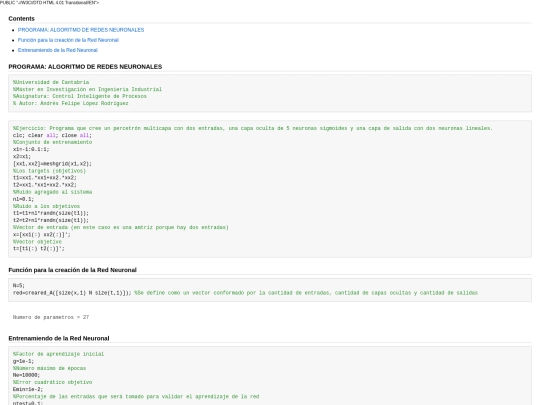Click the code line n1=0.1;
The height and width of the screenshot is (405, 540).
pyautogui.click(x=23, y=199)
